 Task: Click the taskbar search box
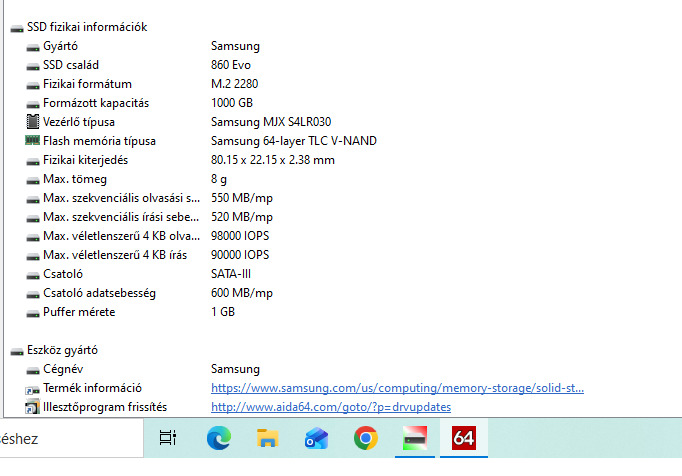tap(71, 438)
